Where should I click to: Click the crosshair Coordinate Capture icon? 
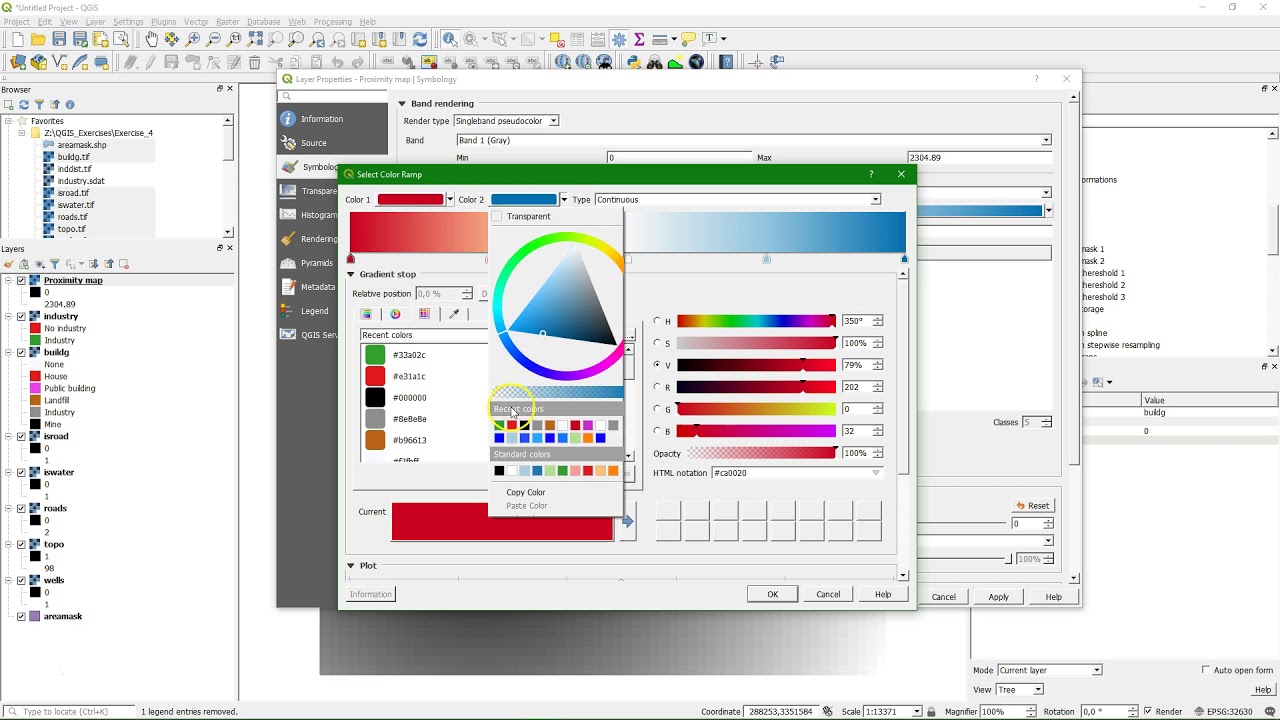(755, 62)
